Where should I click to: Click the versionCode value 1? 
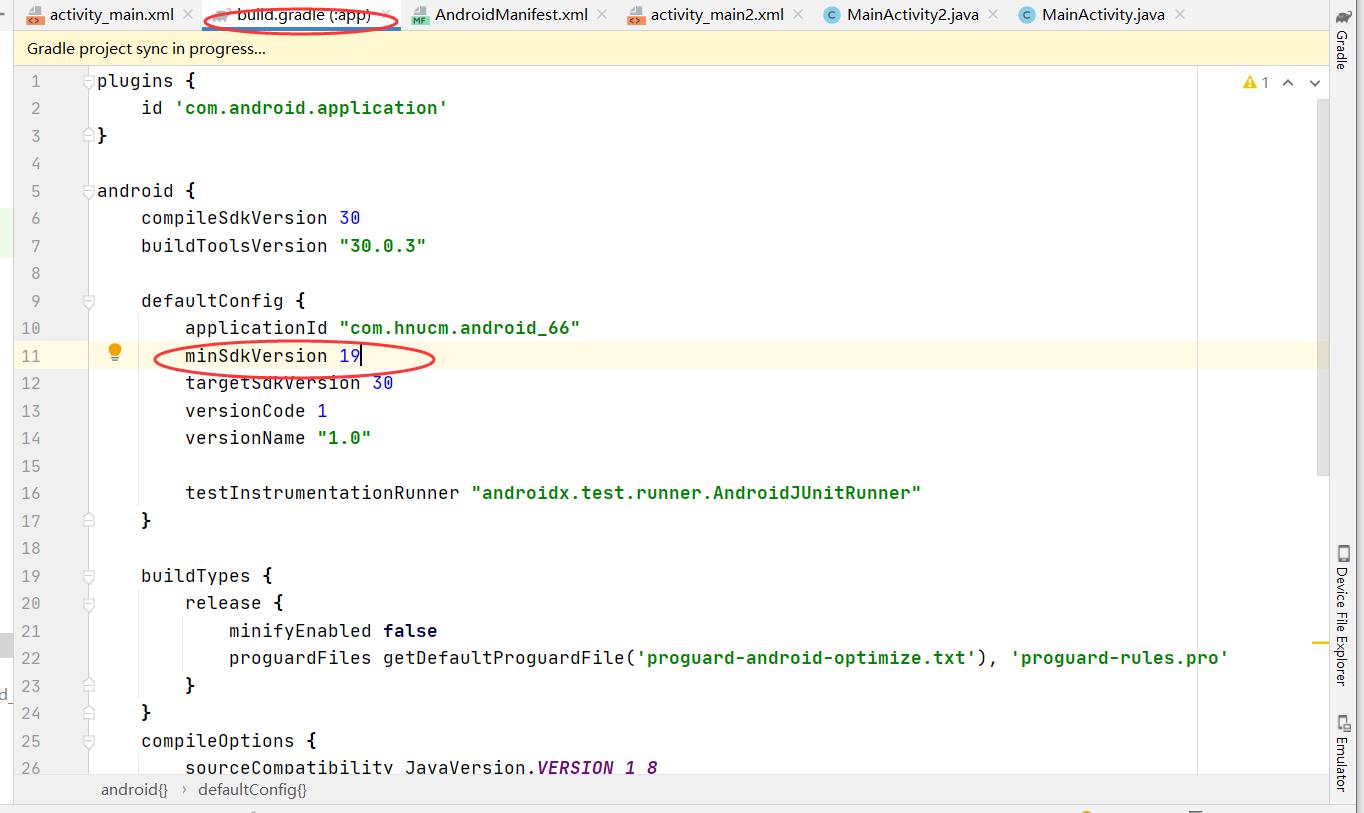(322, 411)
